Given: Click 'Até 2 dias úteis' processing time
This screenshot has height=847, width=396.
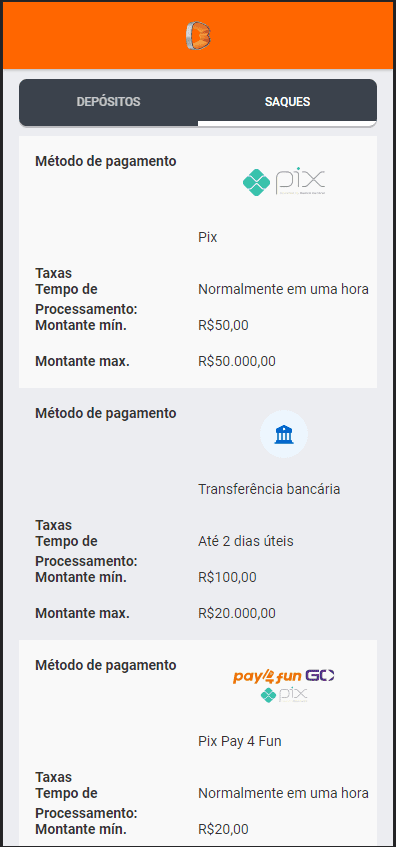Looking at the screenshot, I should [x=246, y=541].
